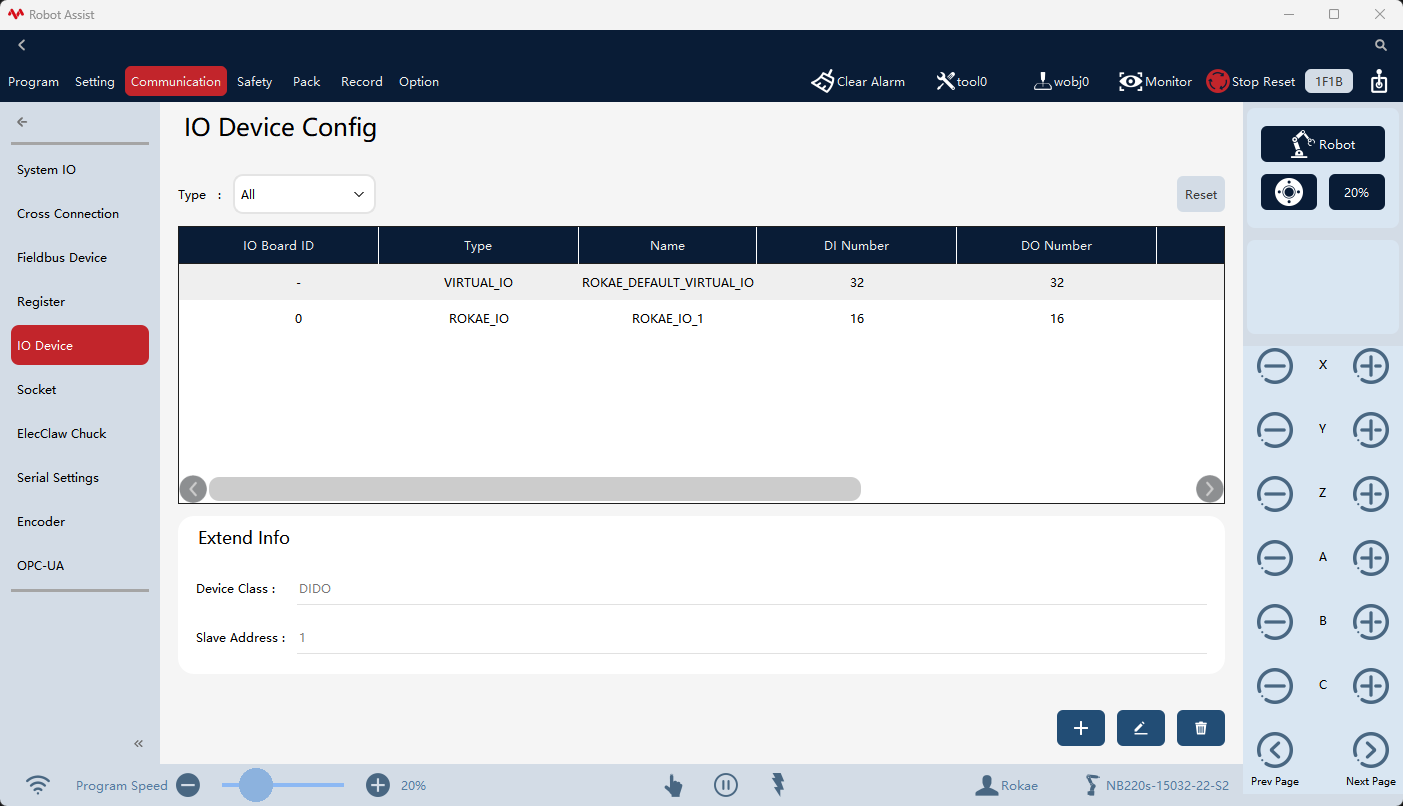Click the Robot button in right panel
This screenshot has width=1403, height=806.
click(1322, 144)
